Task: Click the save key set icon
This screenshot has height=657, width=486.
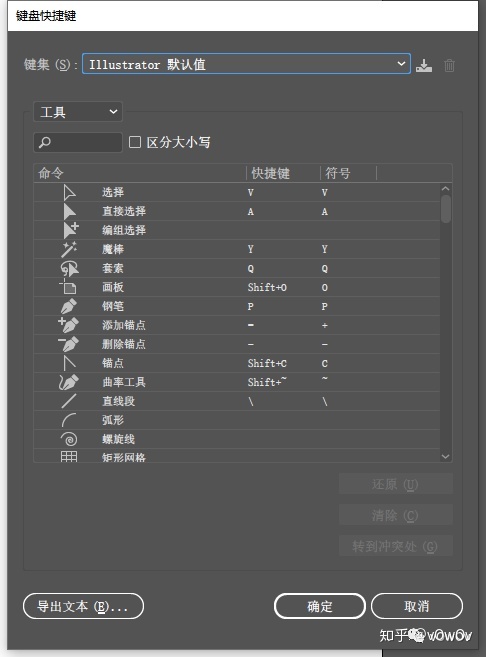Action: tap(424, 65)
